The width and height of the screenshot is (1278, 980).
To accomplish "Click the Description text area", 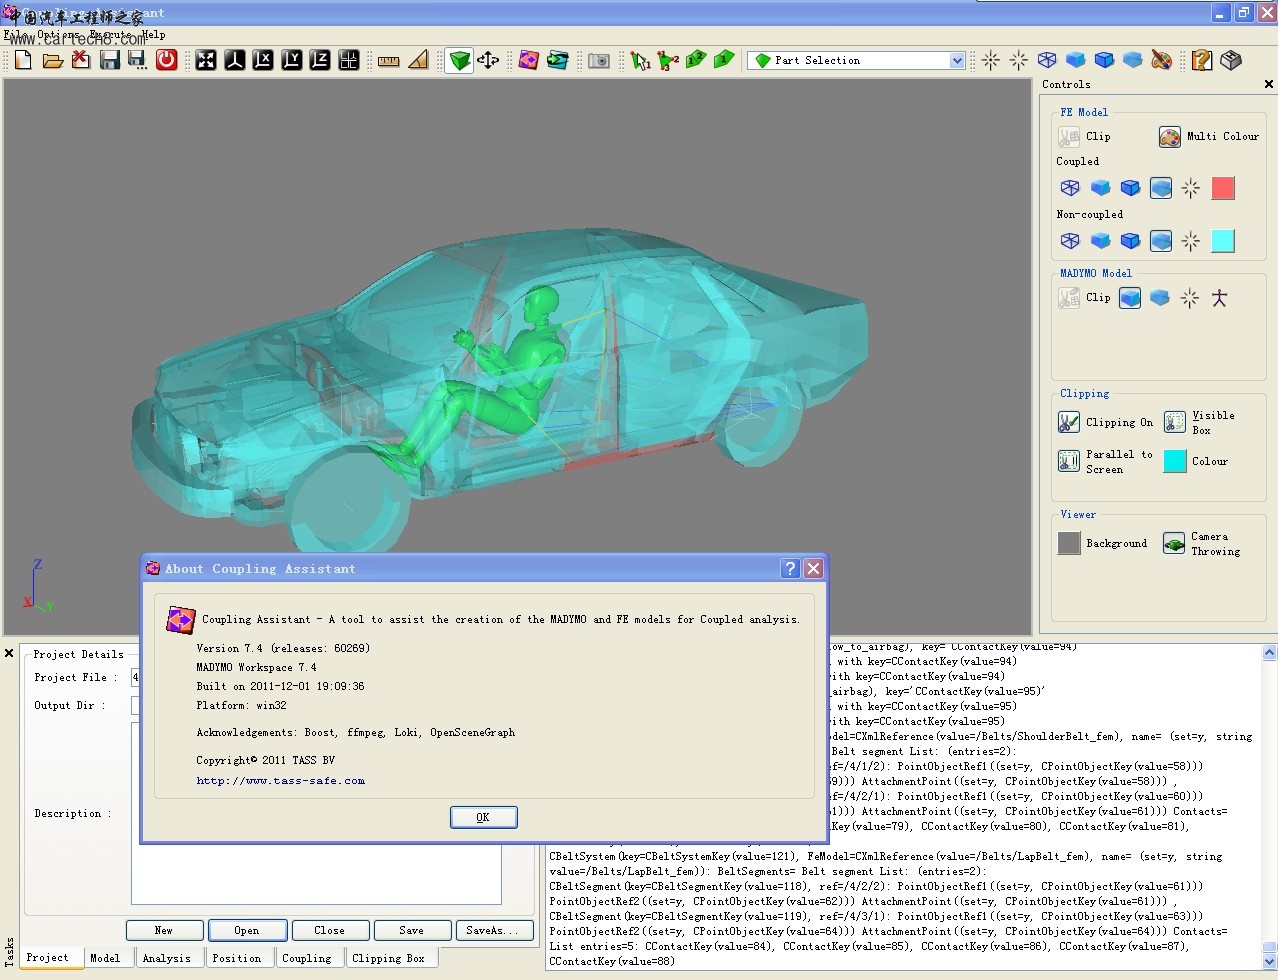I will point(316,812).
